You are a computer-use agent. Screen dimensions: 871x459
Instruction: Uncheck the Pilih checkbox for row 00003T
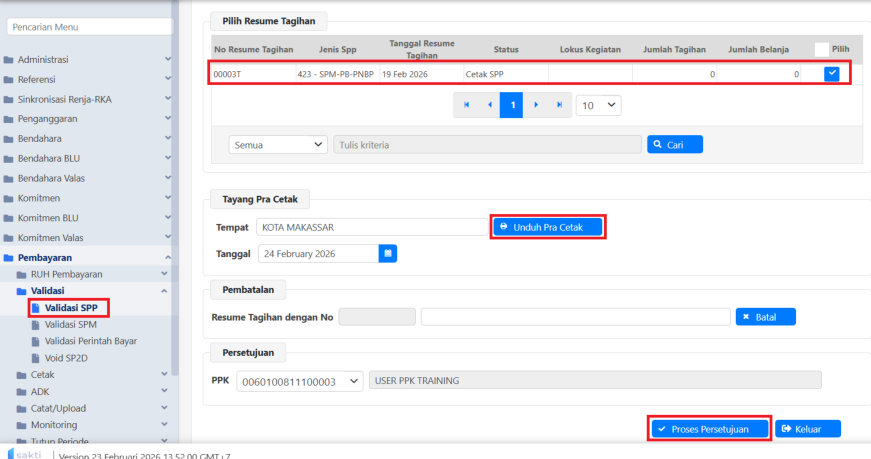point(831,73)
